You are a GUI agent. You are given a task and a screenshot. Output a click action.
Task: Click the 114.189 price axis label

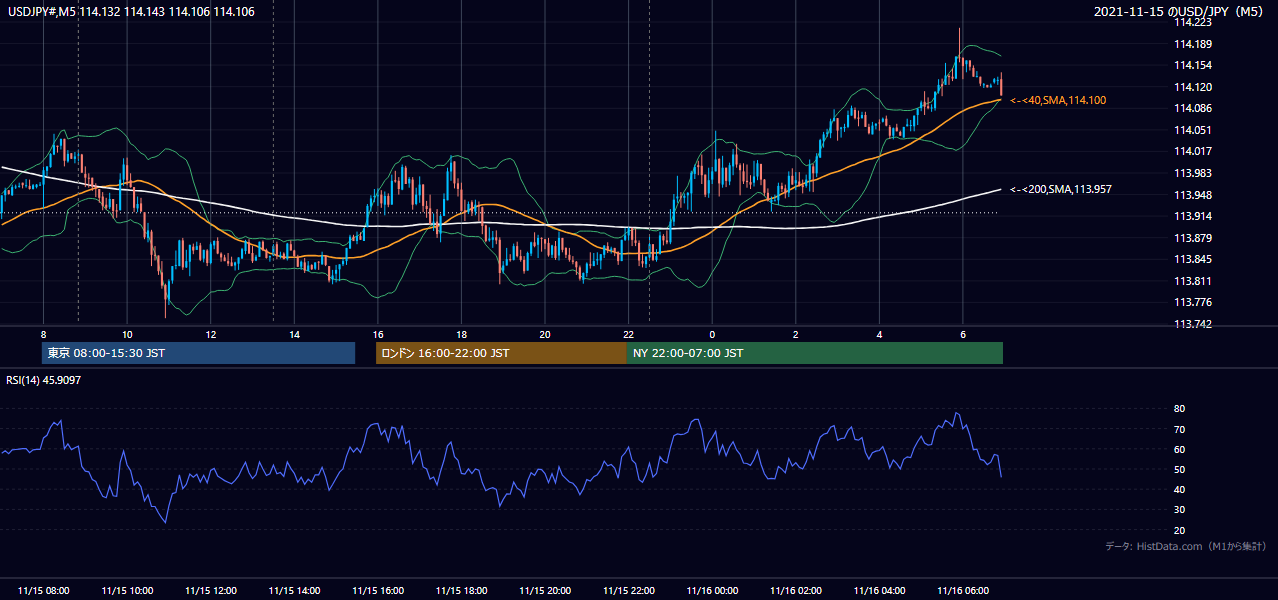click(x=1193, y=44)
